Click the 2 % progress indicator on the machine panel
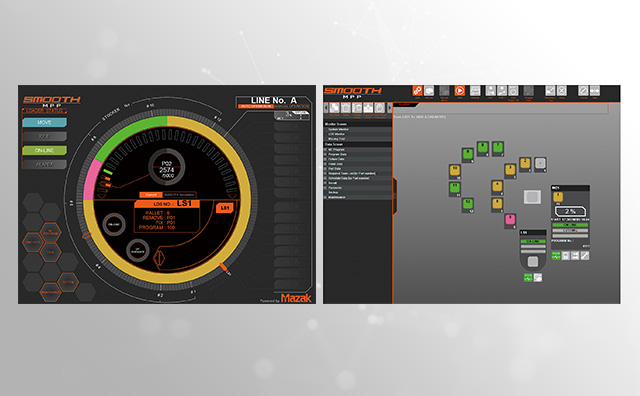 click(x=570, y=211)
